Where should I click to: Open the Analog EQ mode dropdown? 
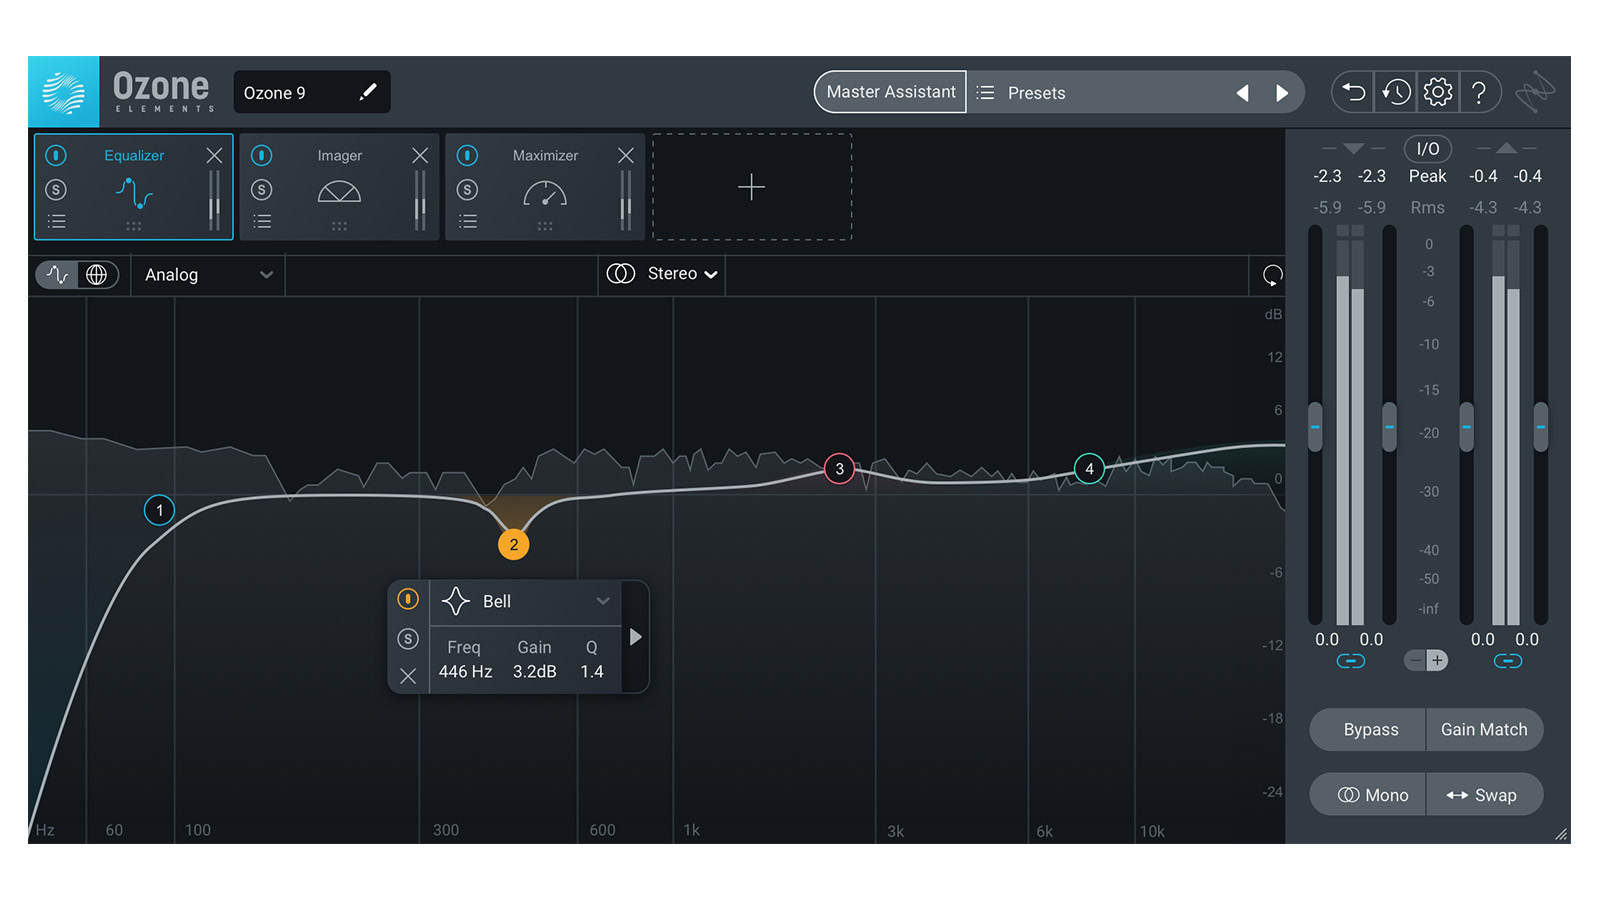coord(208,275)
